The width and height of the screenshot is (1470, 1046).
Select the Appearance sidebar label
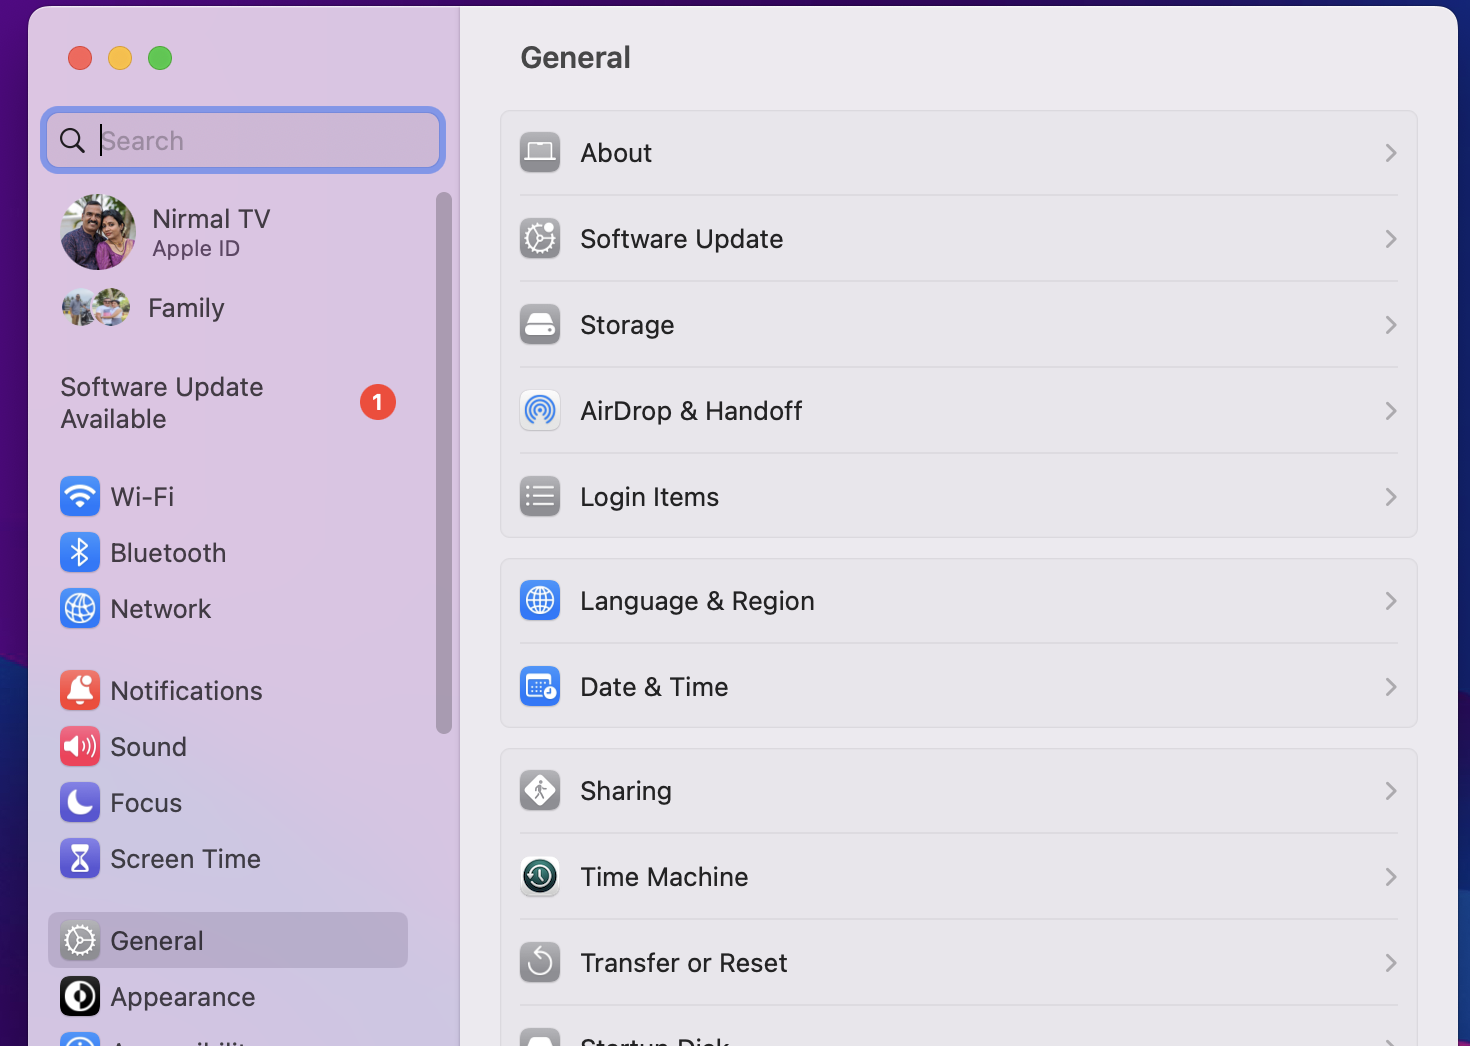tap(183, 996)
